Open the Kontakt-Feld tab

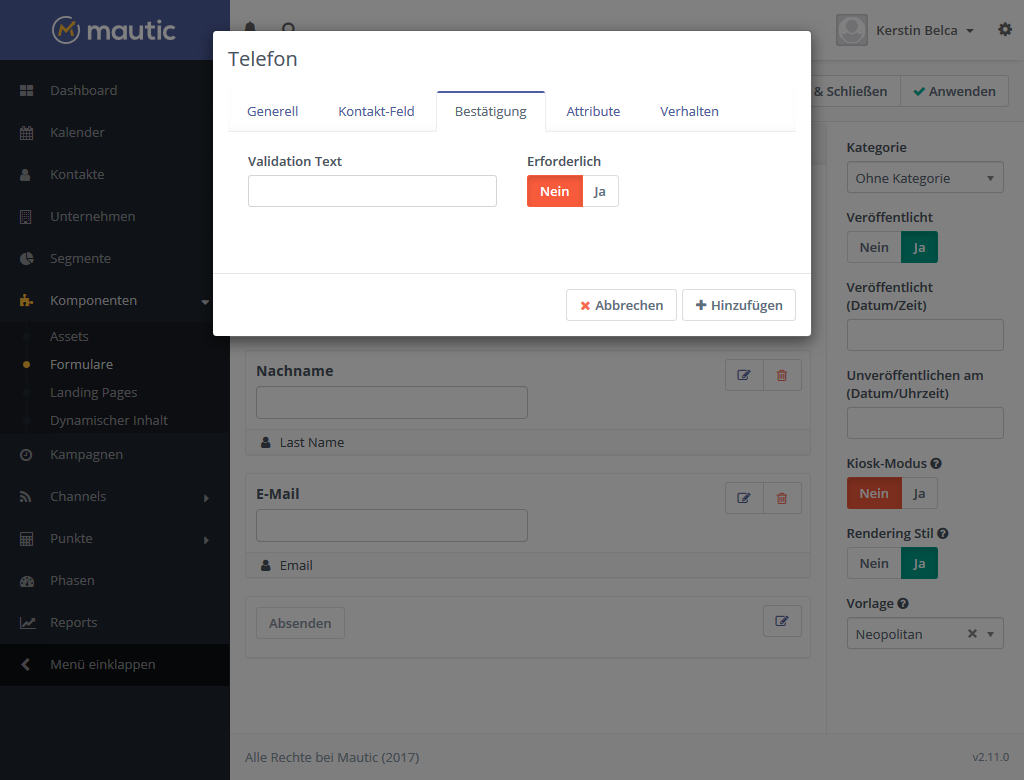click(x=376, y=111)
